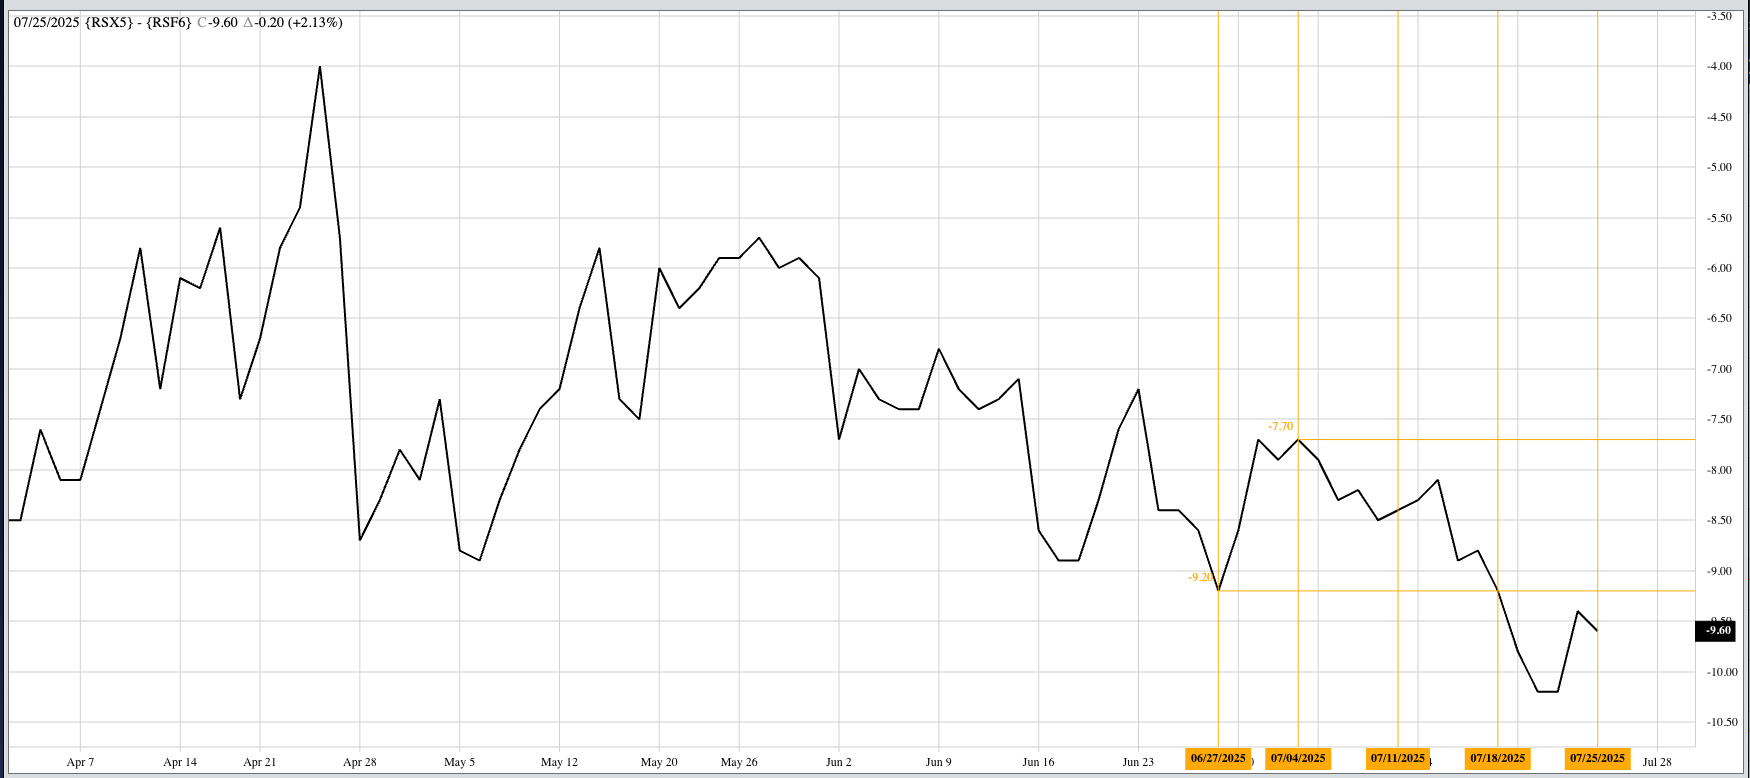Select the May 12 label on time axis
Image resolution: width=1750 pixels, height=778 pixels.
(559, 762)
